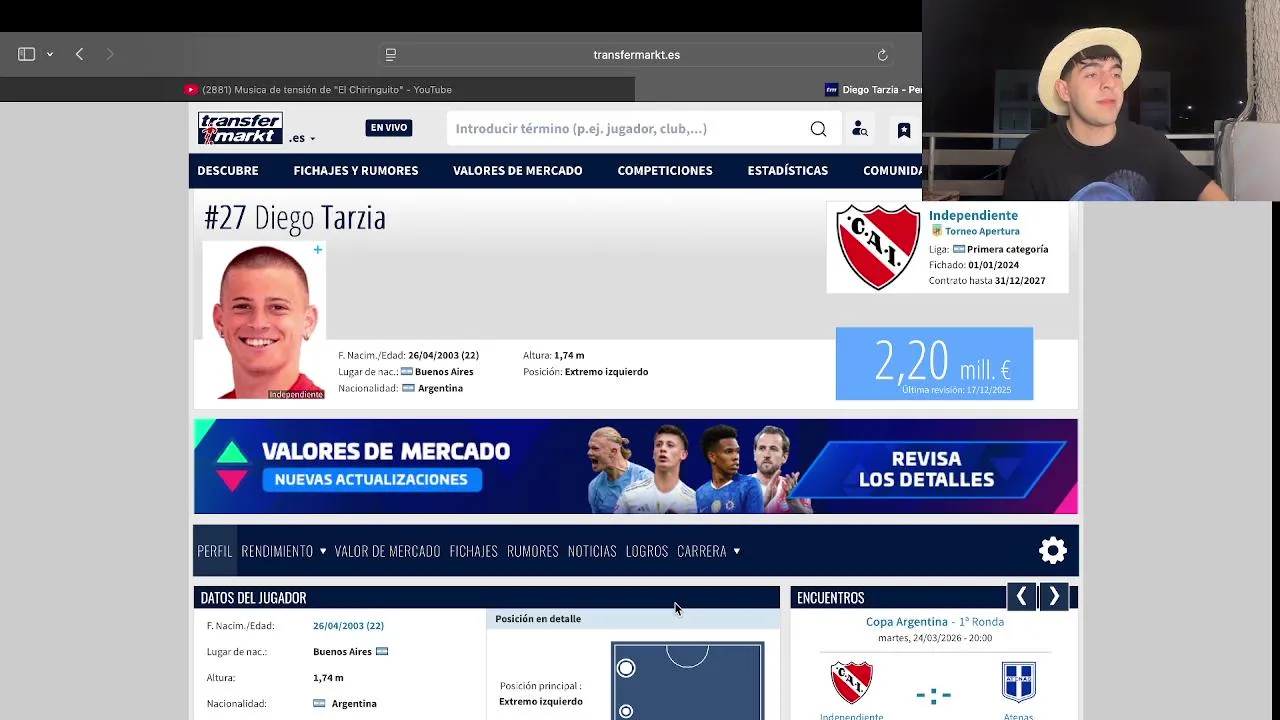This screenshot has height=720, width=1280.
Task: Click Contrato hasta 31/12/2027 text
Action: [x=987, y=281]
